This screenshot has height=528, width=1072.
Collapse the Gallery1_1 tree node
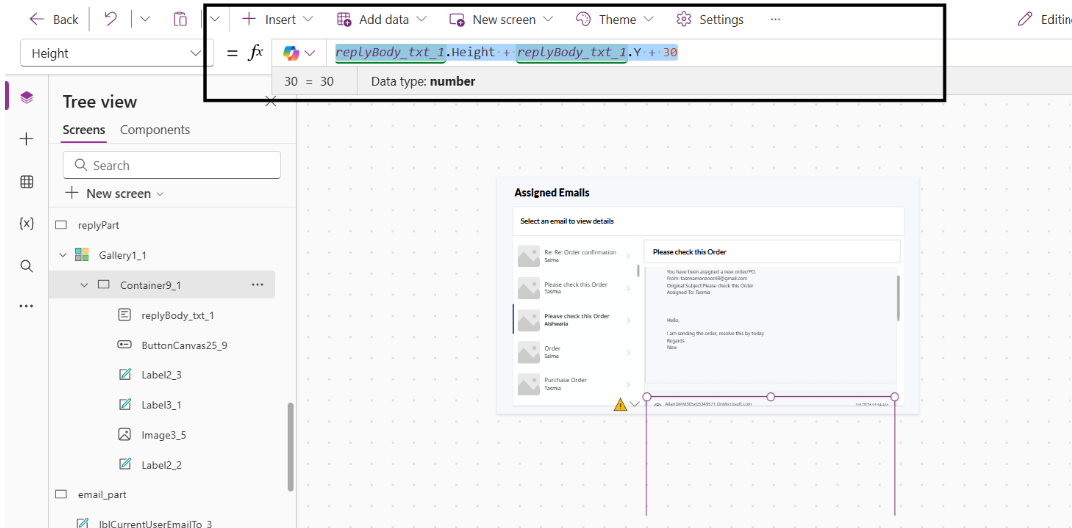[x=63, y=255]
